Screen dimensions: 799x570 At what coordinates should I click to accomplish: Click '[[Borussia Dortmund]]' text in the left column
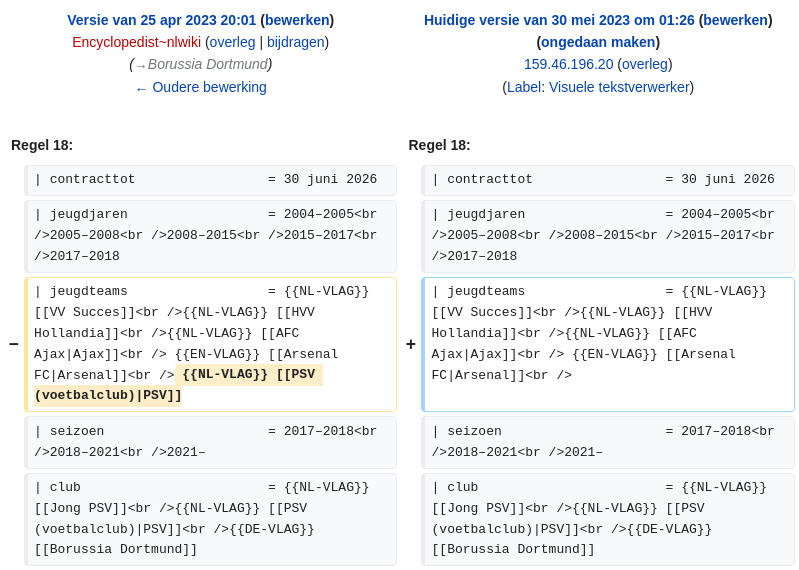point(116,550)
